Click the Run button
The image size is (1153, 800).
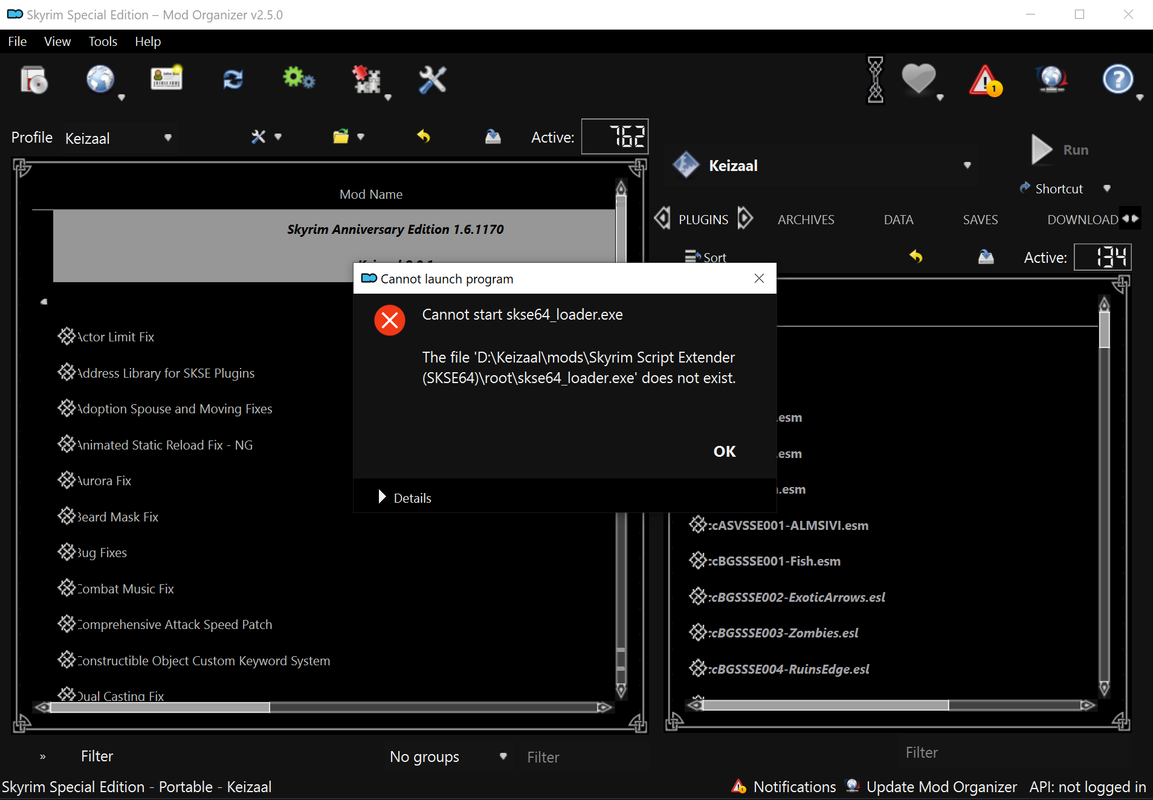click(x=1060, y=150)
